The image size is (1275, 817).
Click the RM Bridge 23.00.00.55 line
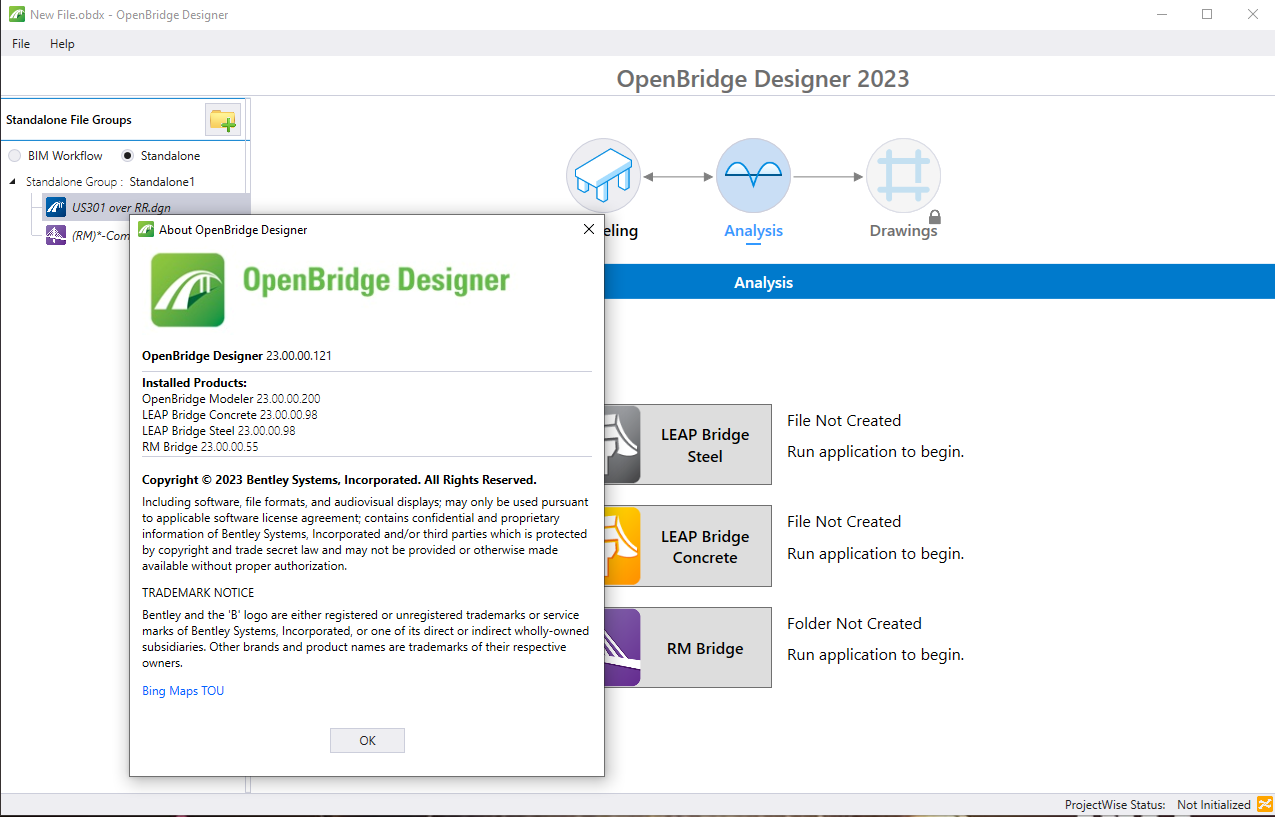pos(200,447)
